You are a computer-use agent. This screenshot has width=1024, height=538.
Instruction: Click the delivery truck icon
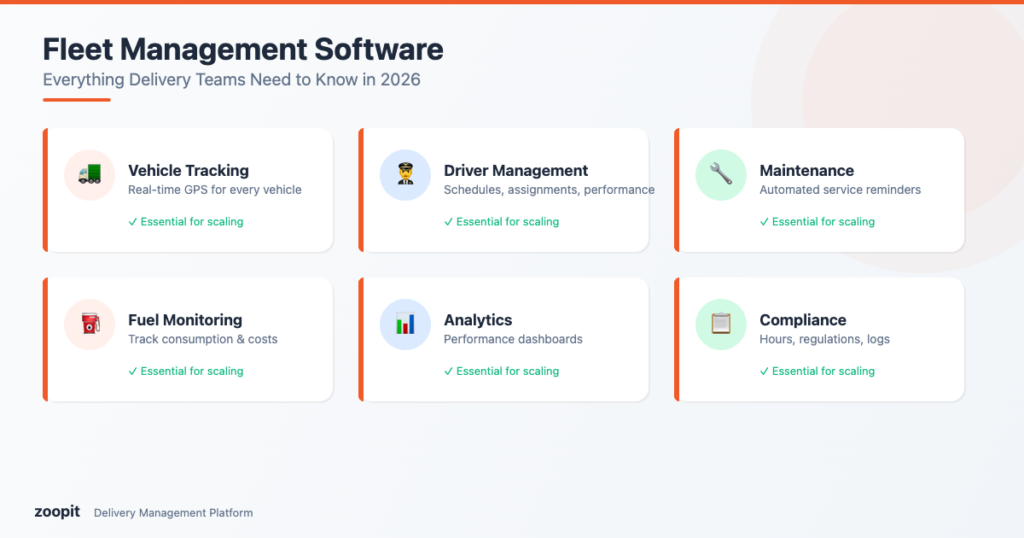[89, 175]
